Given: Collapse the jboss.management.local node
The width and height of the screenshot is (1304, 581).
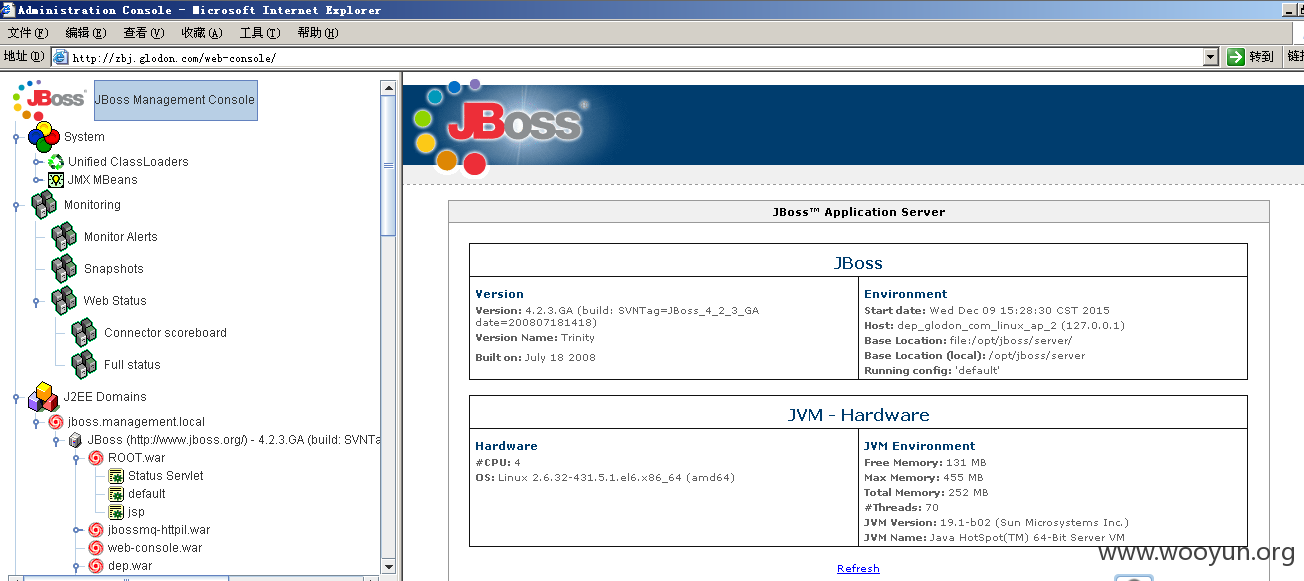Looking at the screenshot, I should (37, 422).
